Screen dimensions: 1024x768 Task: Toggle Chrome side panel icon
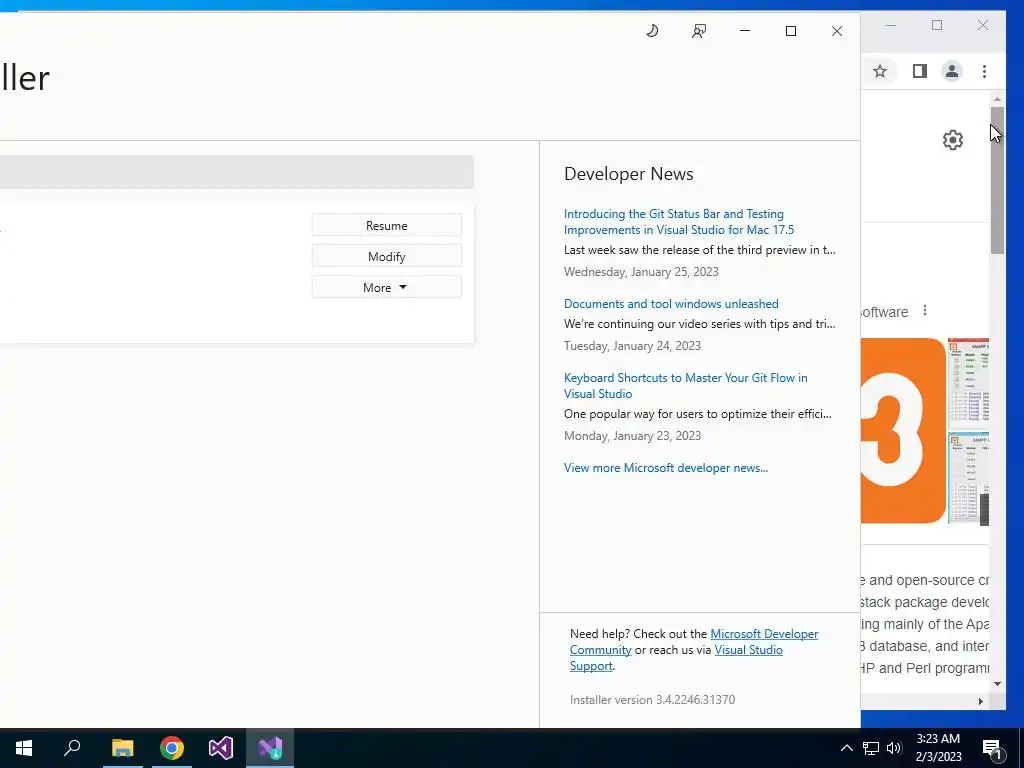(920, 71)
